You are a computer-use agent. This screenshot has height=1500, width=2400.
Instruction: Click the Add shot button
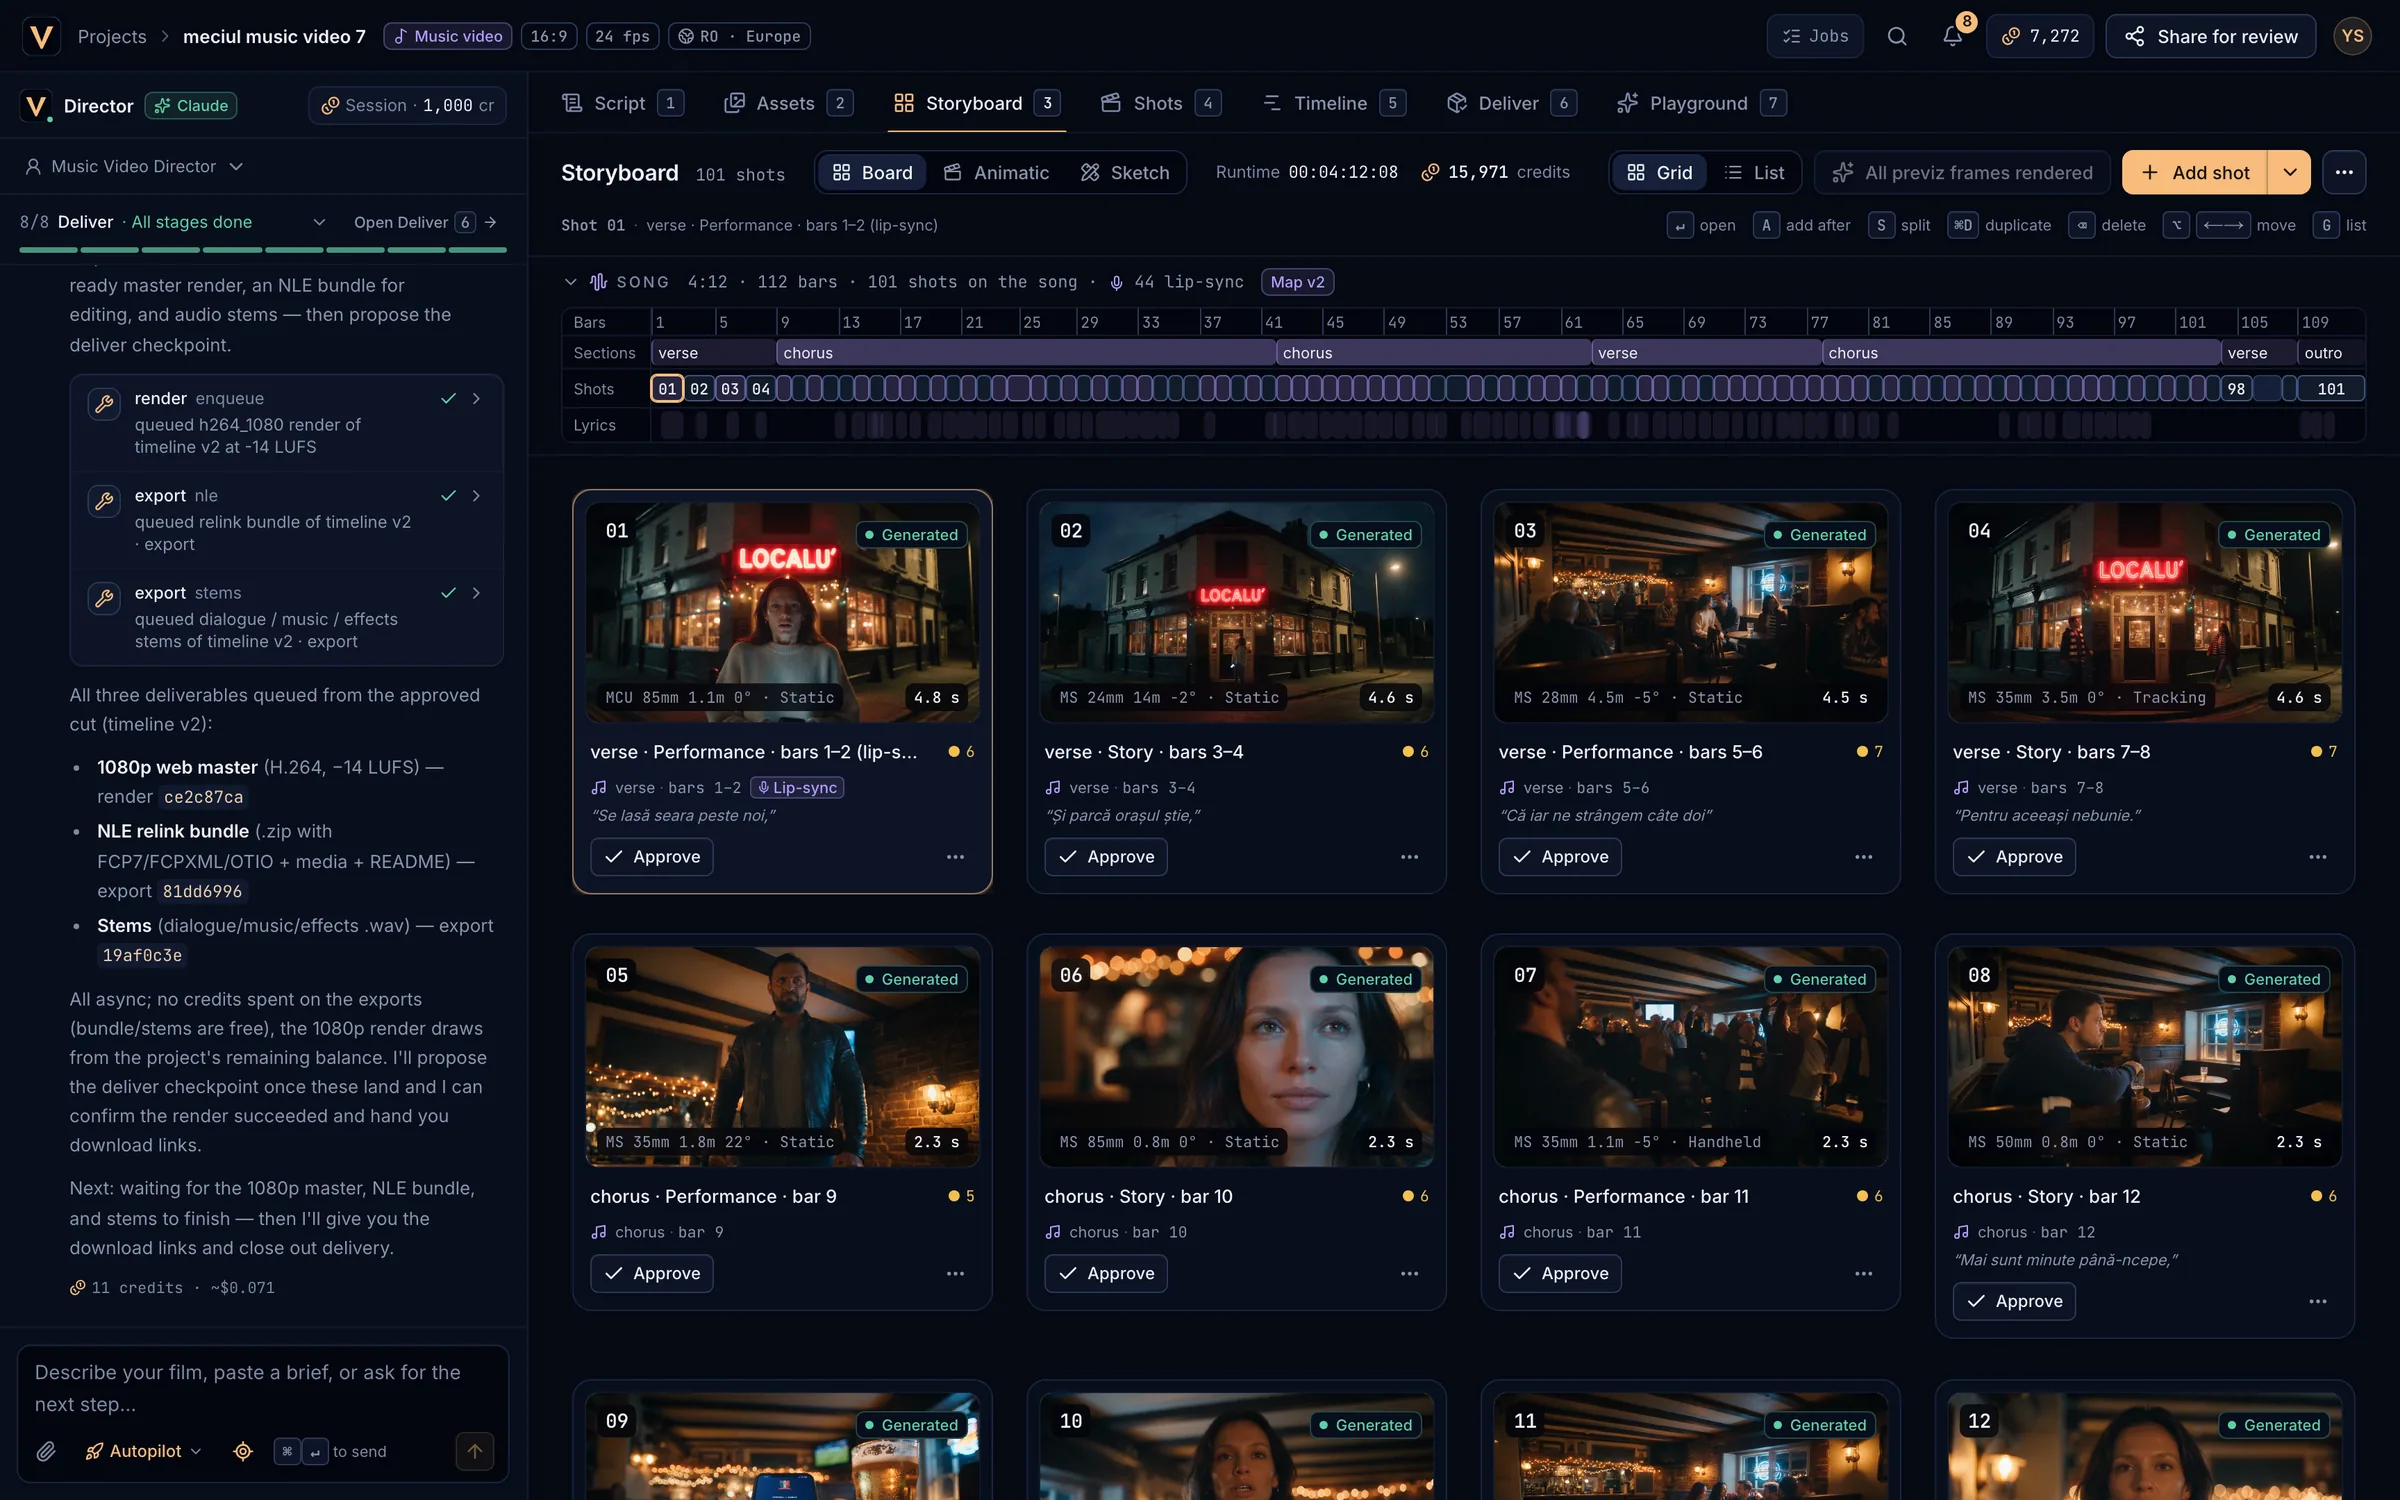[2195, 172]
